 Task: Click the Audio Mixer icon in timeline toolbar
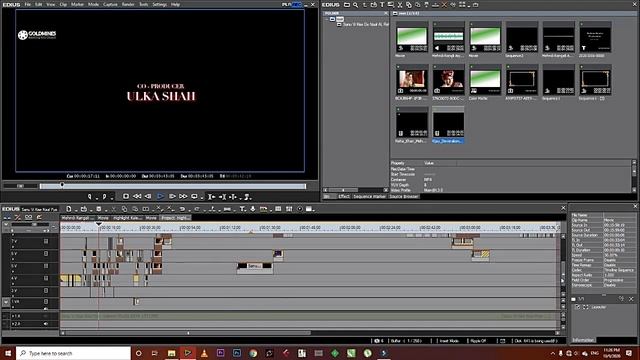289,209
